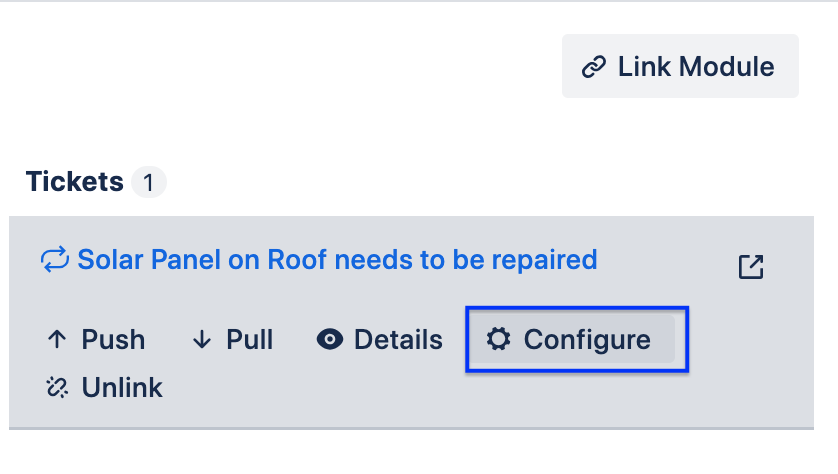Viewport: 838px width, 474px height.
Task: Click the Link Module button
Action: (680, 67)
